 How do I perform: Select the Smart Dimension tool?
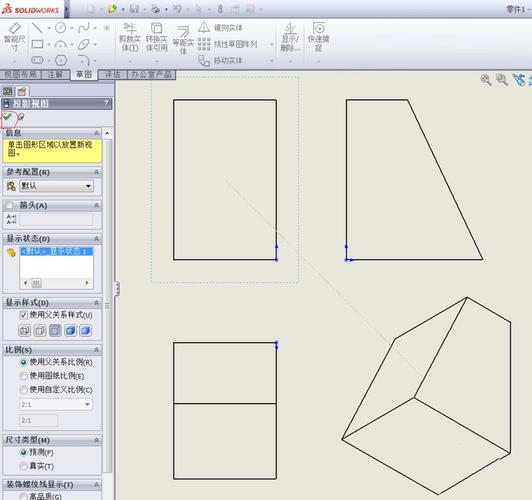(14, 37)
